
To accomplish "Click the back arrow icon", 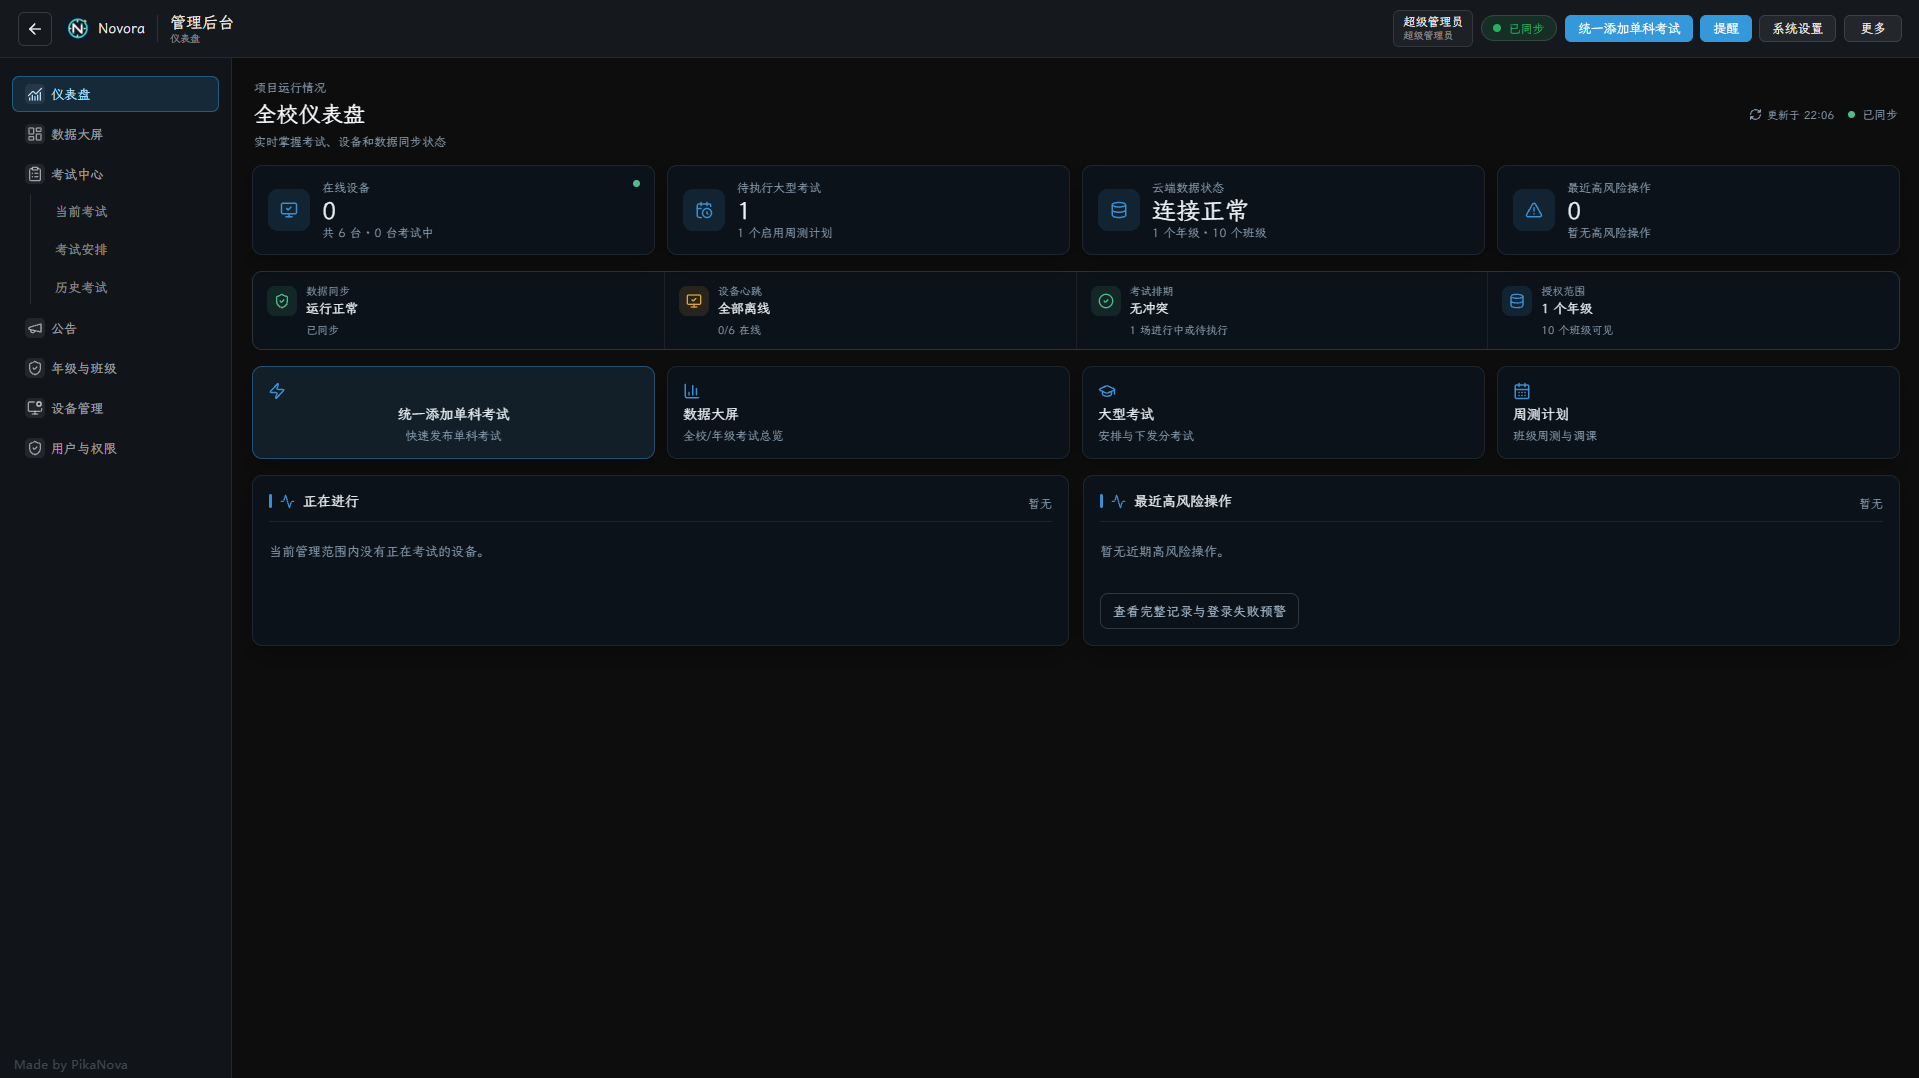I will 35,29.
